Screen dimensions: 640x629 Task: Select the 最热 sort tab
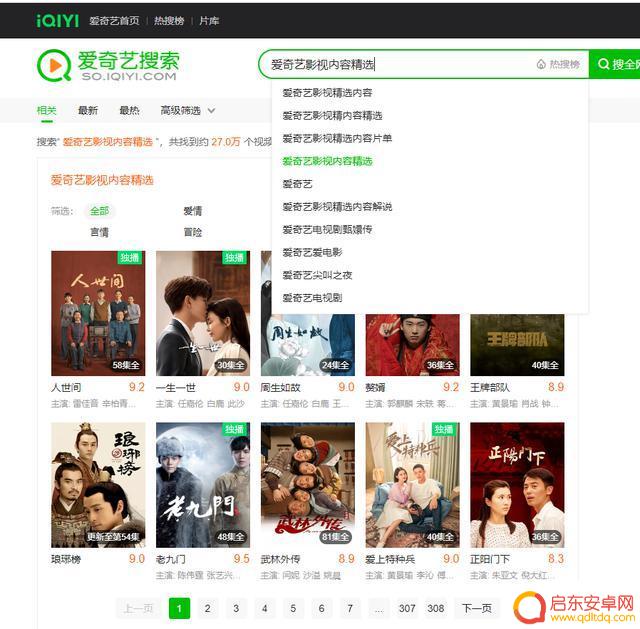[129, 110]
